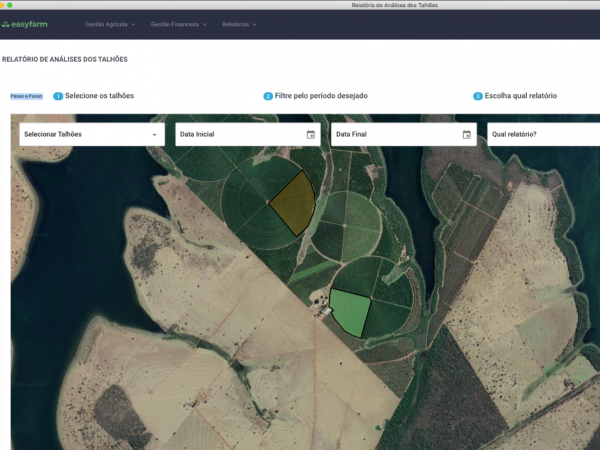Open the Relatórios menu
Viewport: 600px width, 450px height.
pos(236,24)
